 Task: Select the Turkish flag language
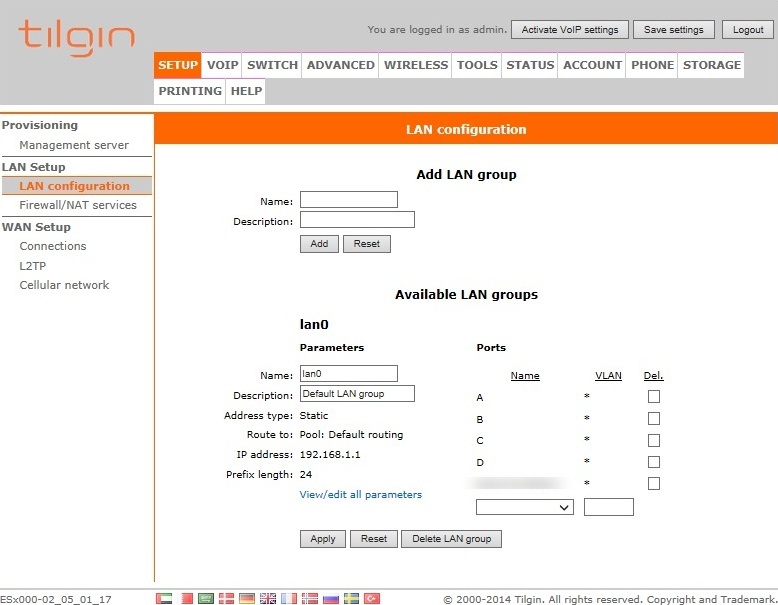372,599
